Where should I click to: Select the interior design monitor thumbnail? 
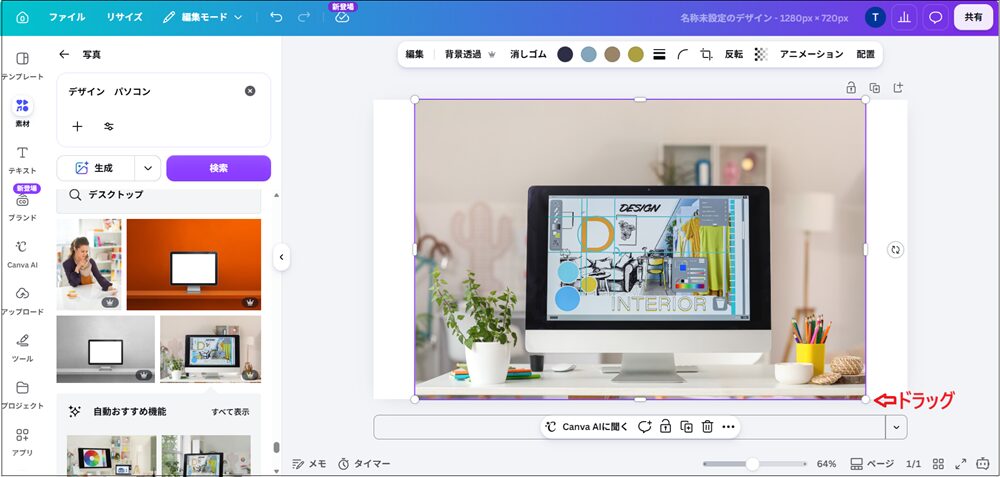[x=210, y=349]
